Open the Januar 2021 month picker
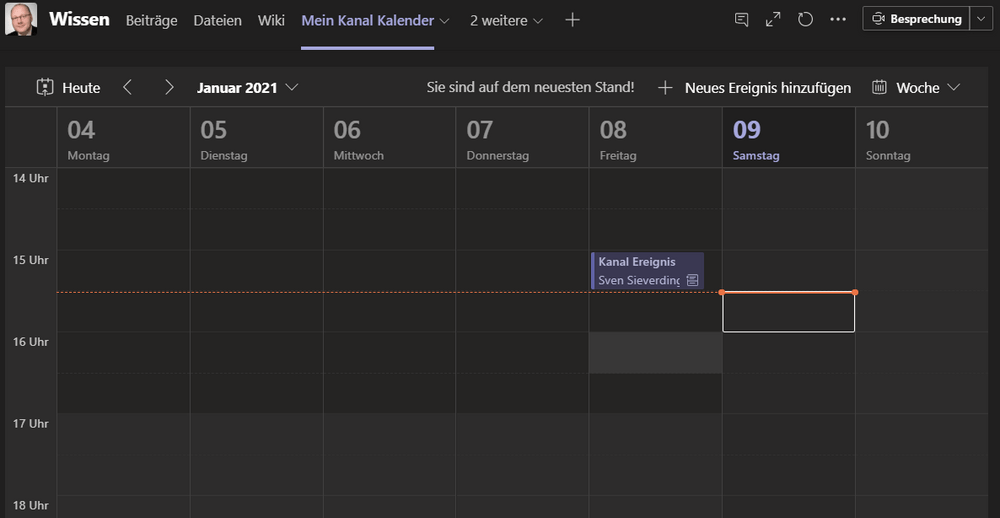 pyautogui.click(x=247, y=87)
